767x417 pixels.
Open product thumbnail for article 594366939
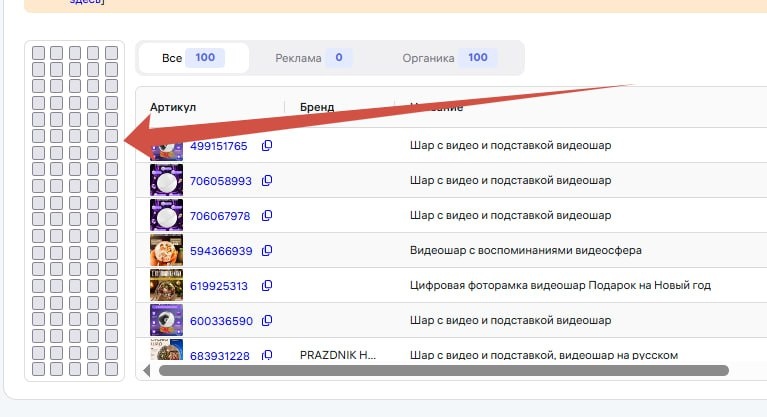(166, 250)
